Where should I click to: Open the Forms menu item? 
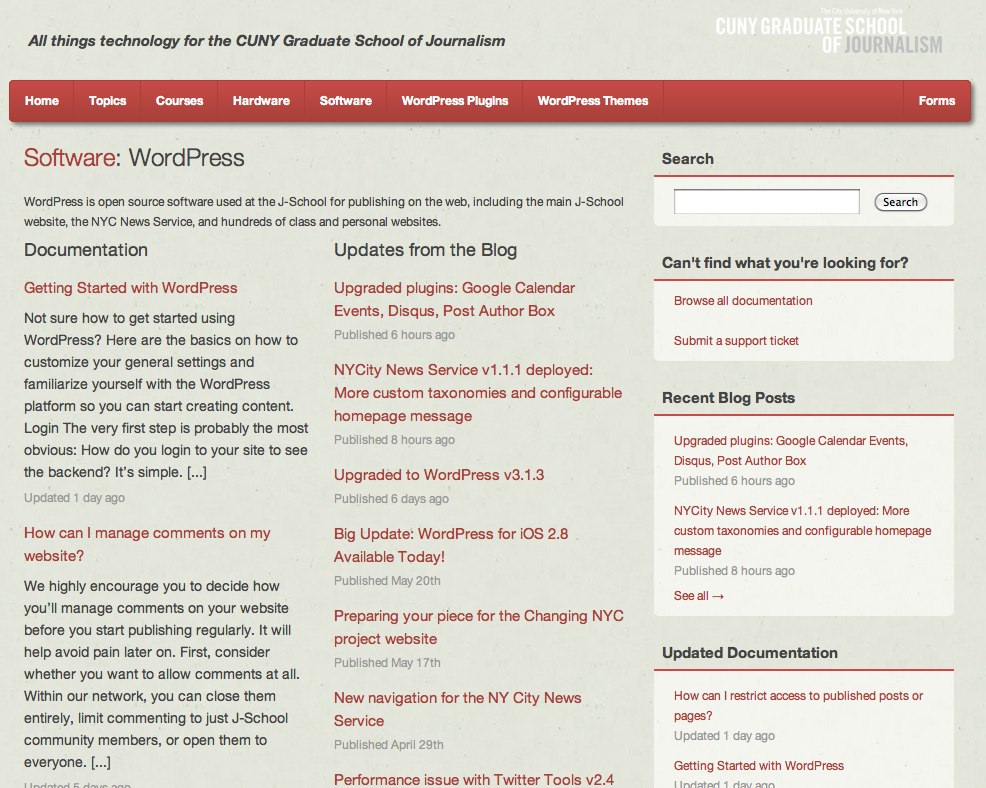[x=936, y=101]
